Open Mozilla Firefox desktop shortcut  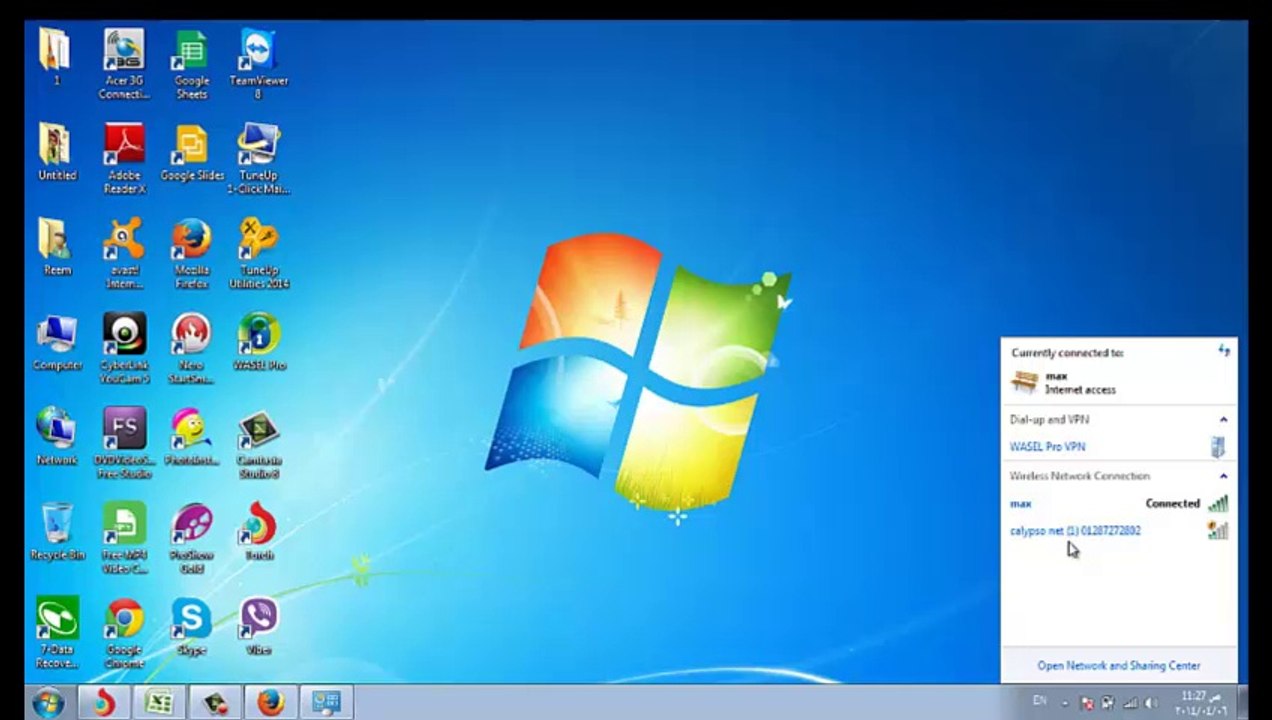pos(191,254)
